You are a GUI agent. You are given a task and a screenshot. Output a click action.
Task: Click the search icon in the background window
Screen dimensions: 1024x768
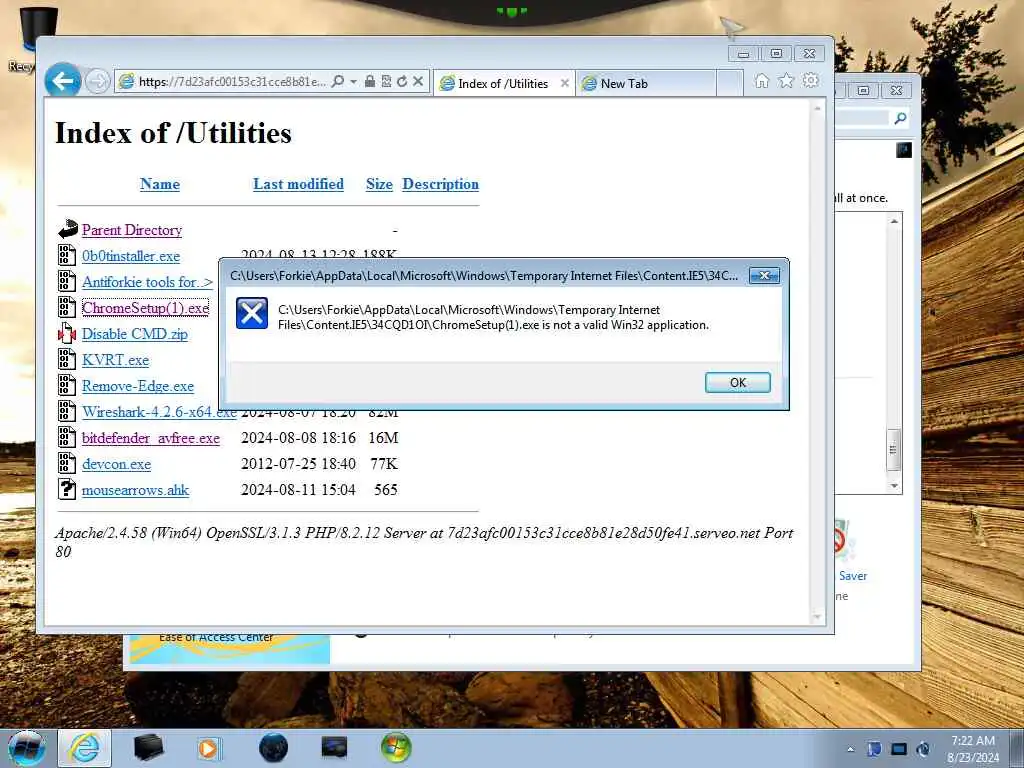(901, 118)
